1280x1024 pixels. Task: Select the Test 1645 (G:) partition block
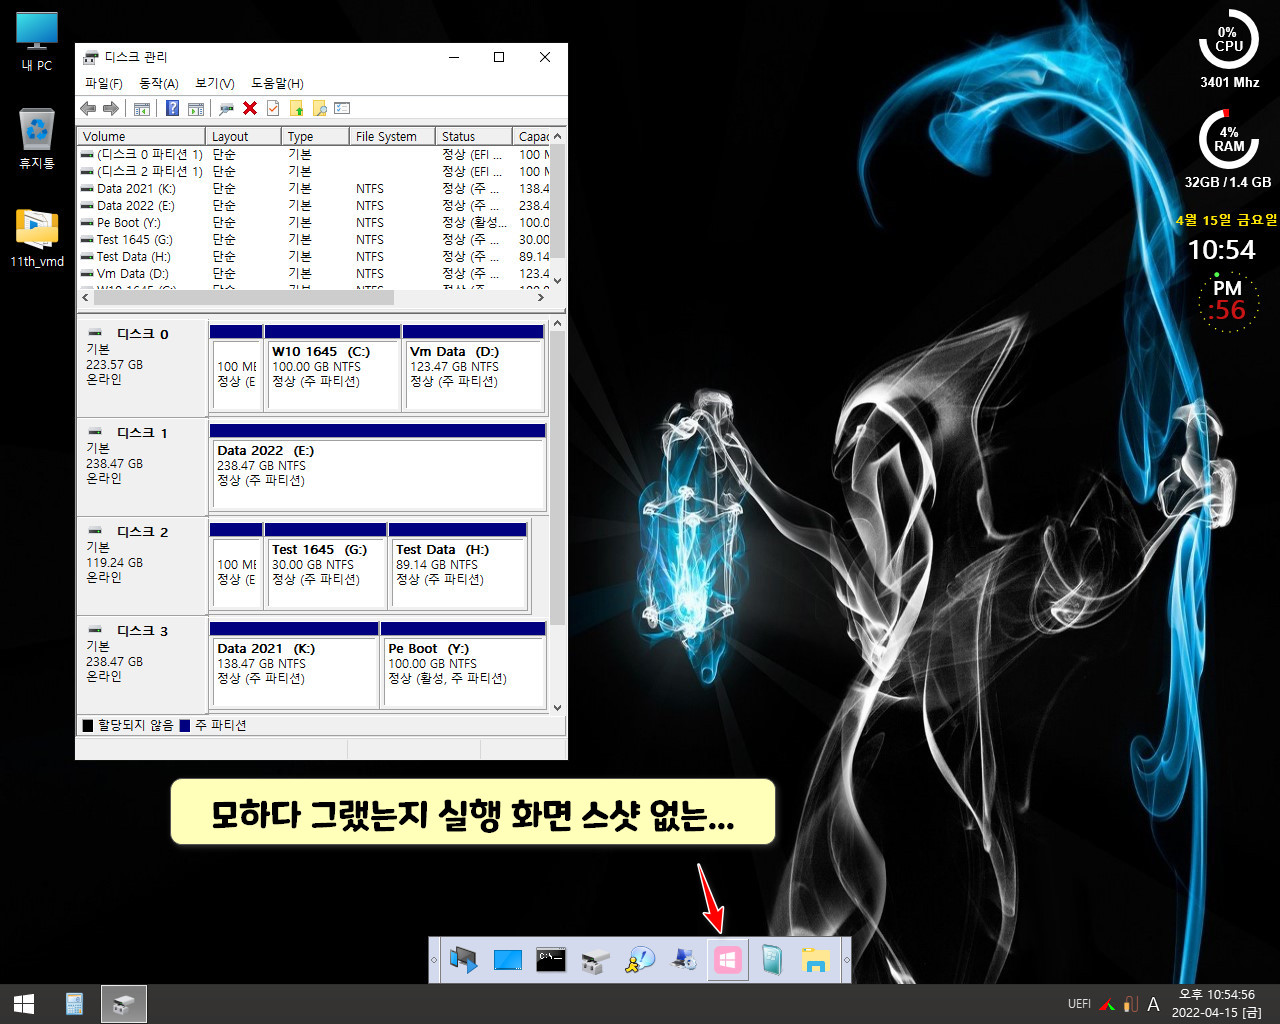click(x=326, y=565)
